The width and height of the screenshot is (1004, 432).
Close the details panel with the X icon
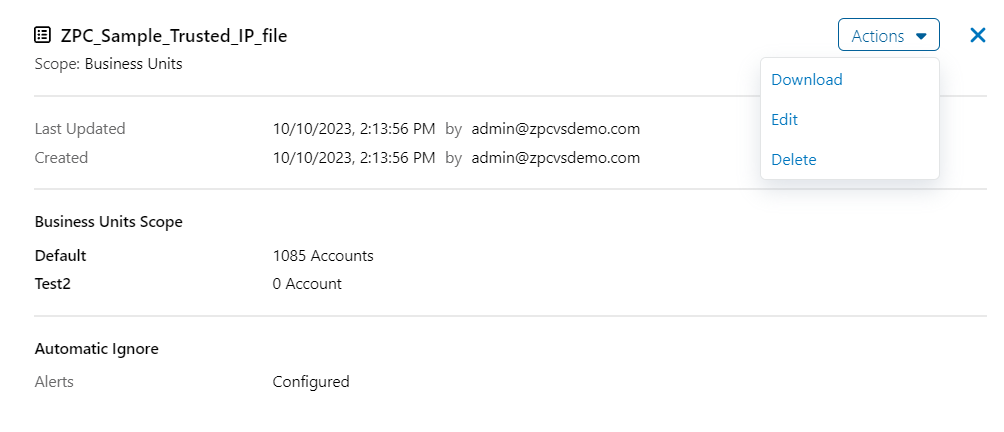coord(978,35)
